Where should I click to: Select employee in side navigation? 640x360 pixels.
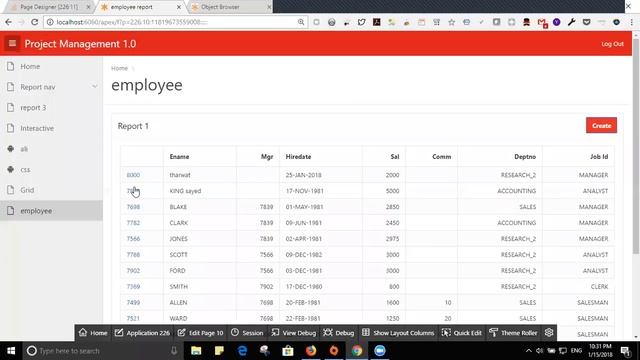coord(51,211)
